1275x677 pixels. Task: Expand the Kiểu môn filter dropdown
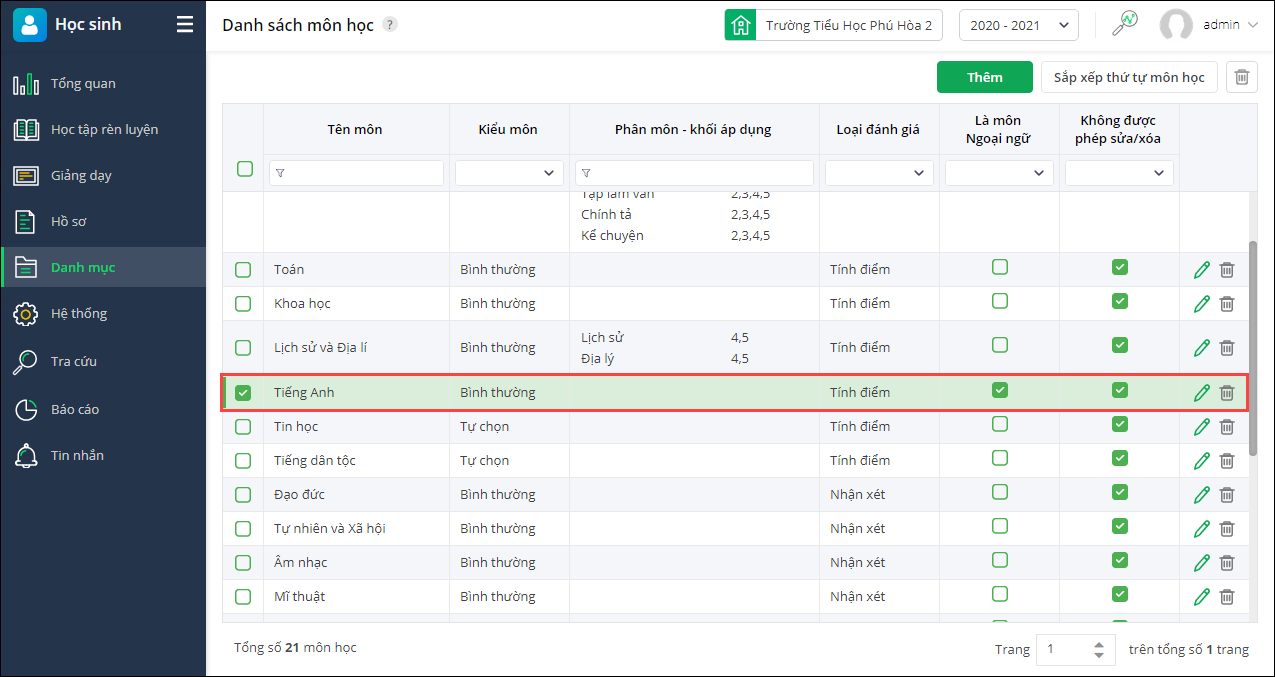[509, 173]
